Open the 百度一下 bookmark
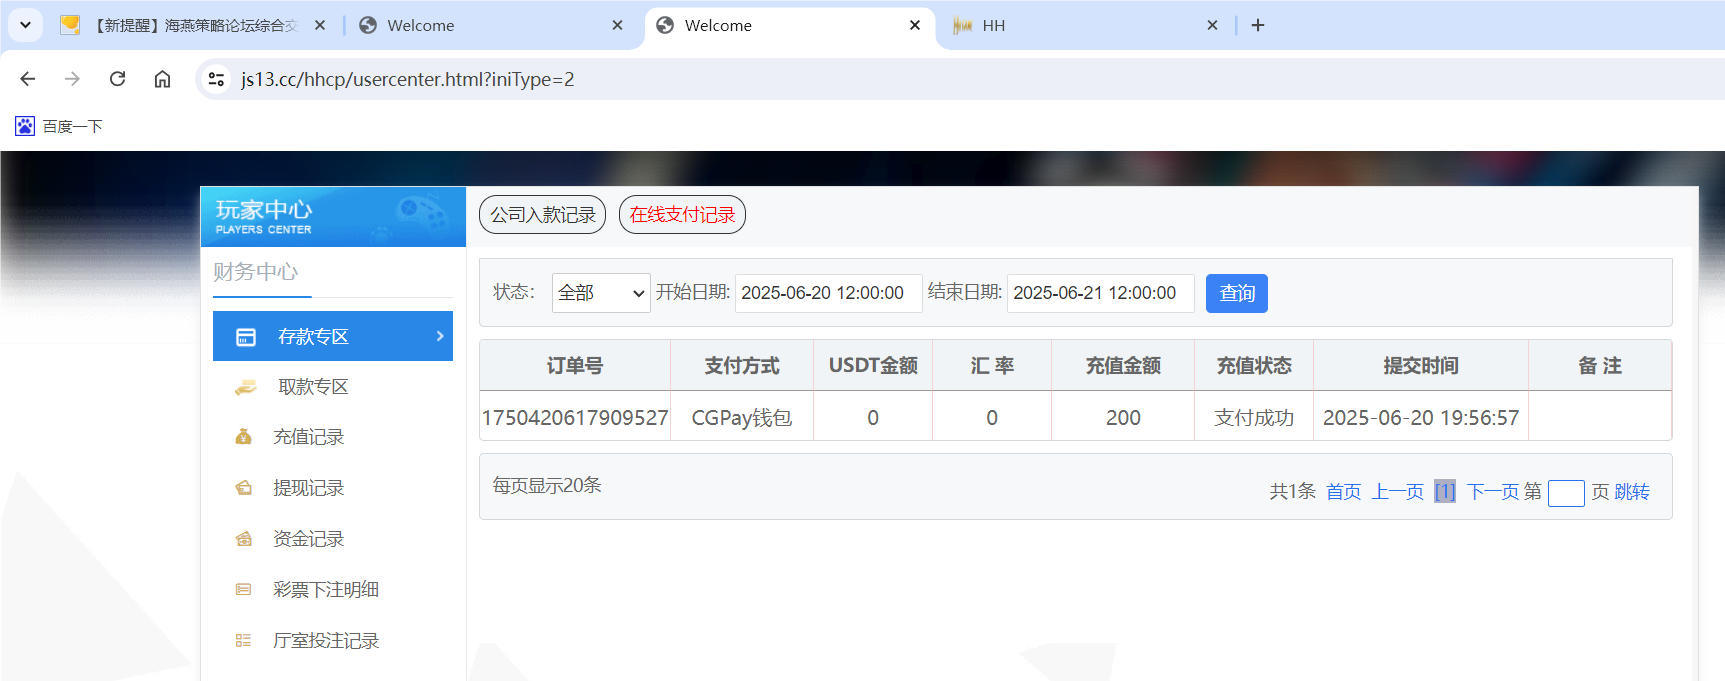 pyautogui.click(x=59, y=126)
